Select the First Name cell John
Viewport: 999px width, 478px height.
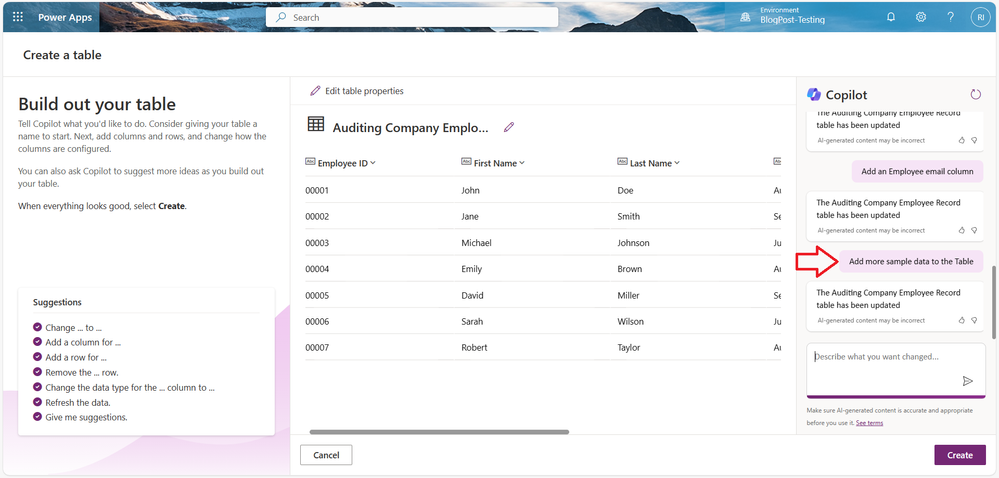[x=470, y=190]
